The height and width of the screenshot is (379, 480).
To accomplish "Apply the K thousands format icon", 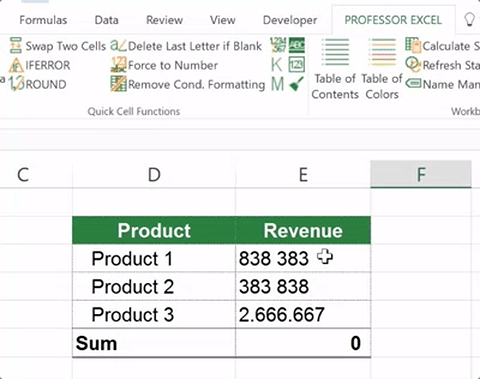I will pos(277,65).
